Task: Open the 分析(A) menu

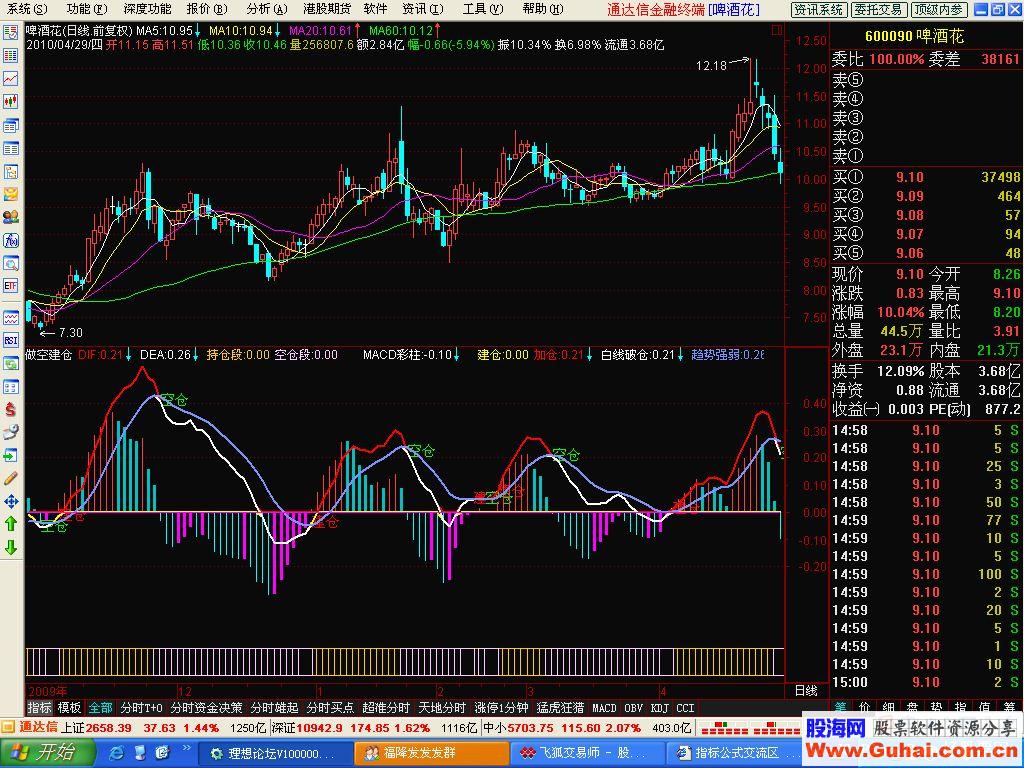Action: pyautogui.click(x=267, y=9)
